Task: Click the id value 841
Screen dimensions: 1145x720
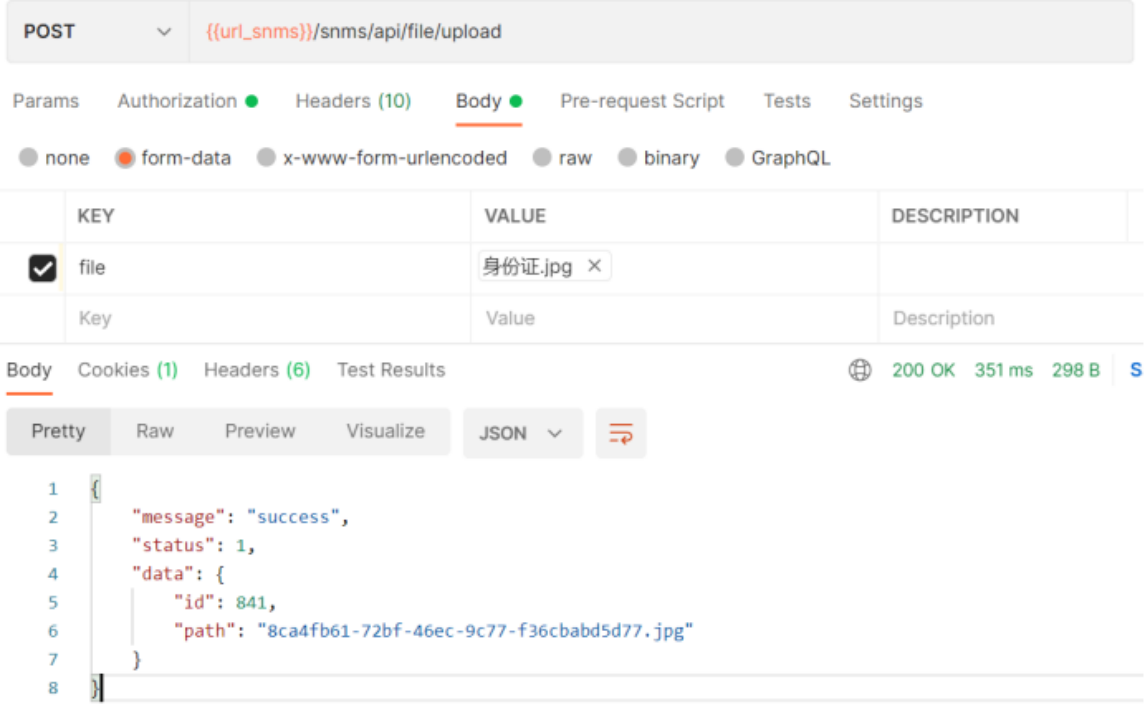Action: (251, 602)
